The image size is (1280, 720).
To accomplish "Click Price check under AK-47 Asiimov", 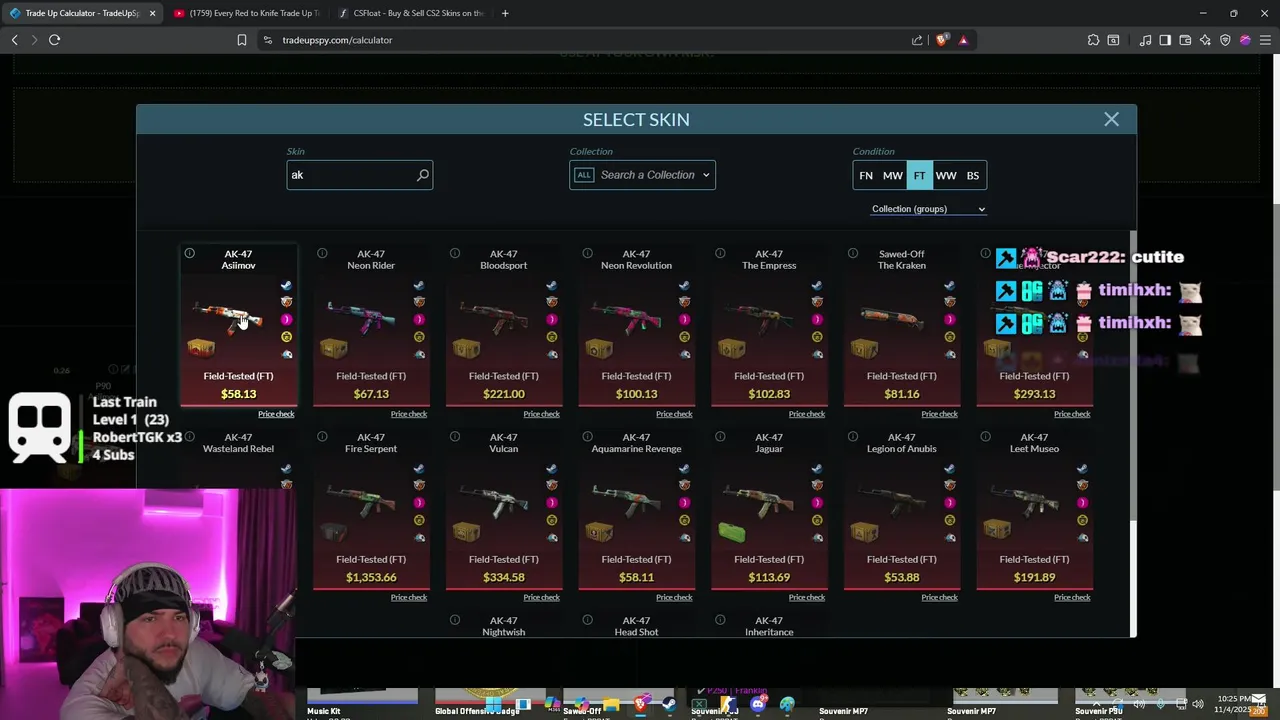I will point(276,414).
